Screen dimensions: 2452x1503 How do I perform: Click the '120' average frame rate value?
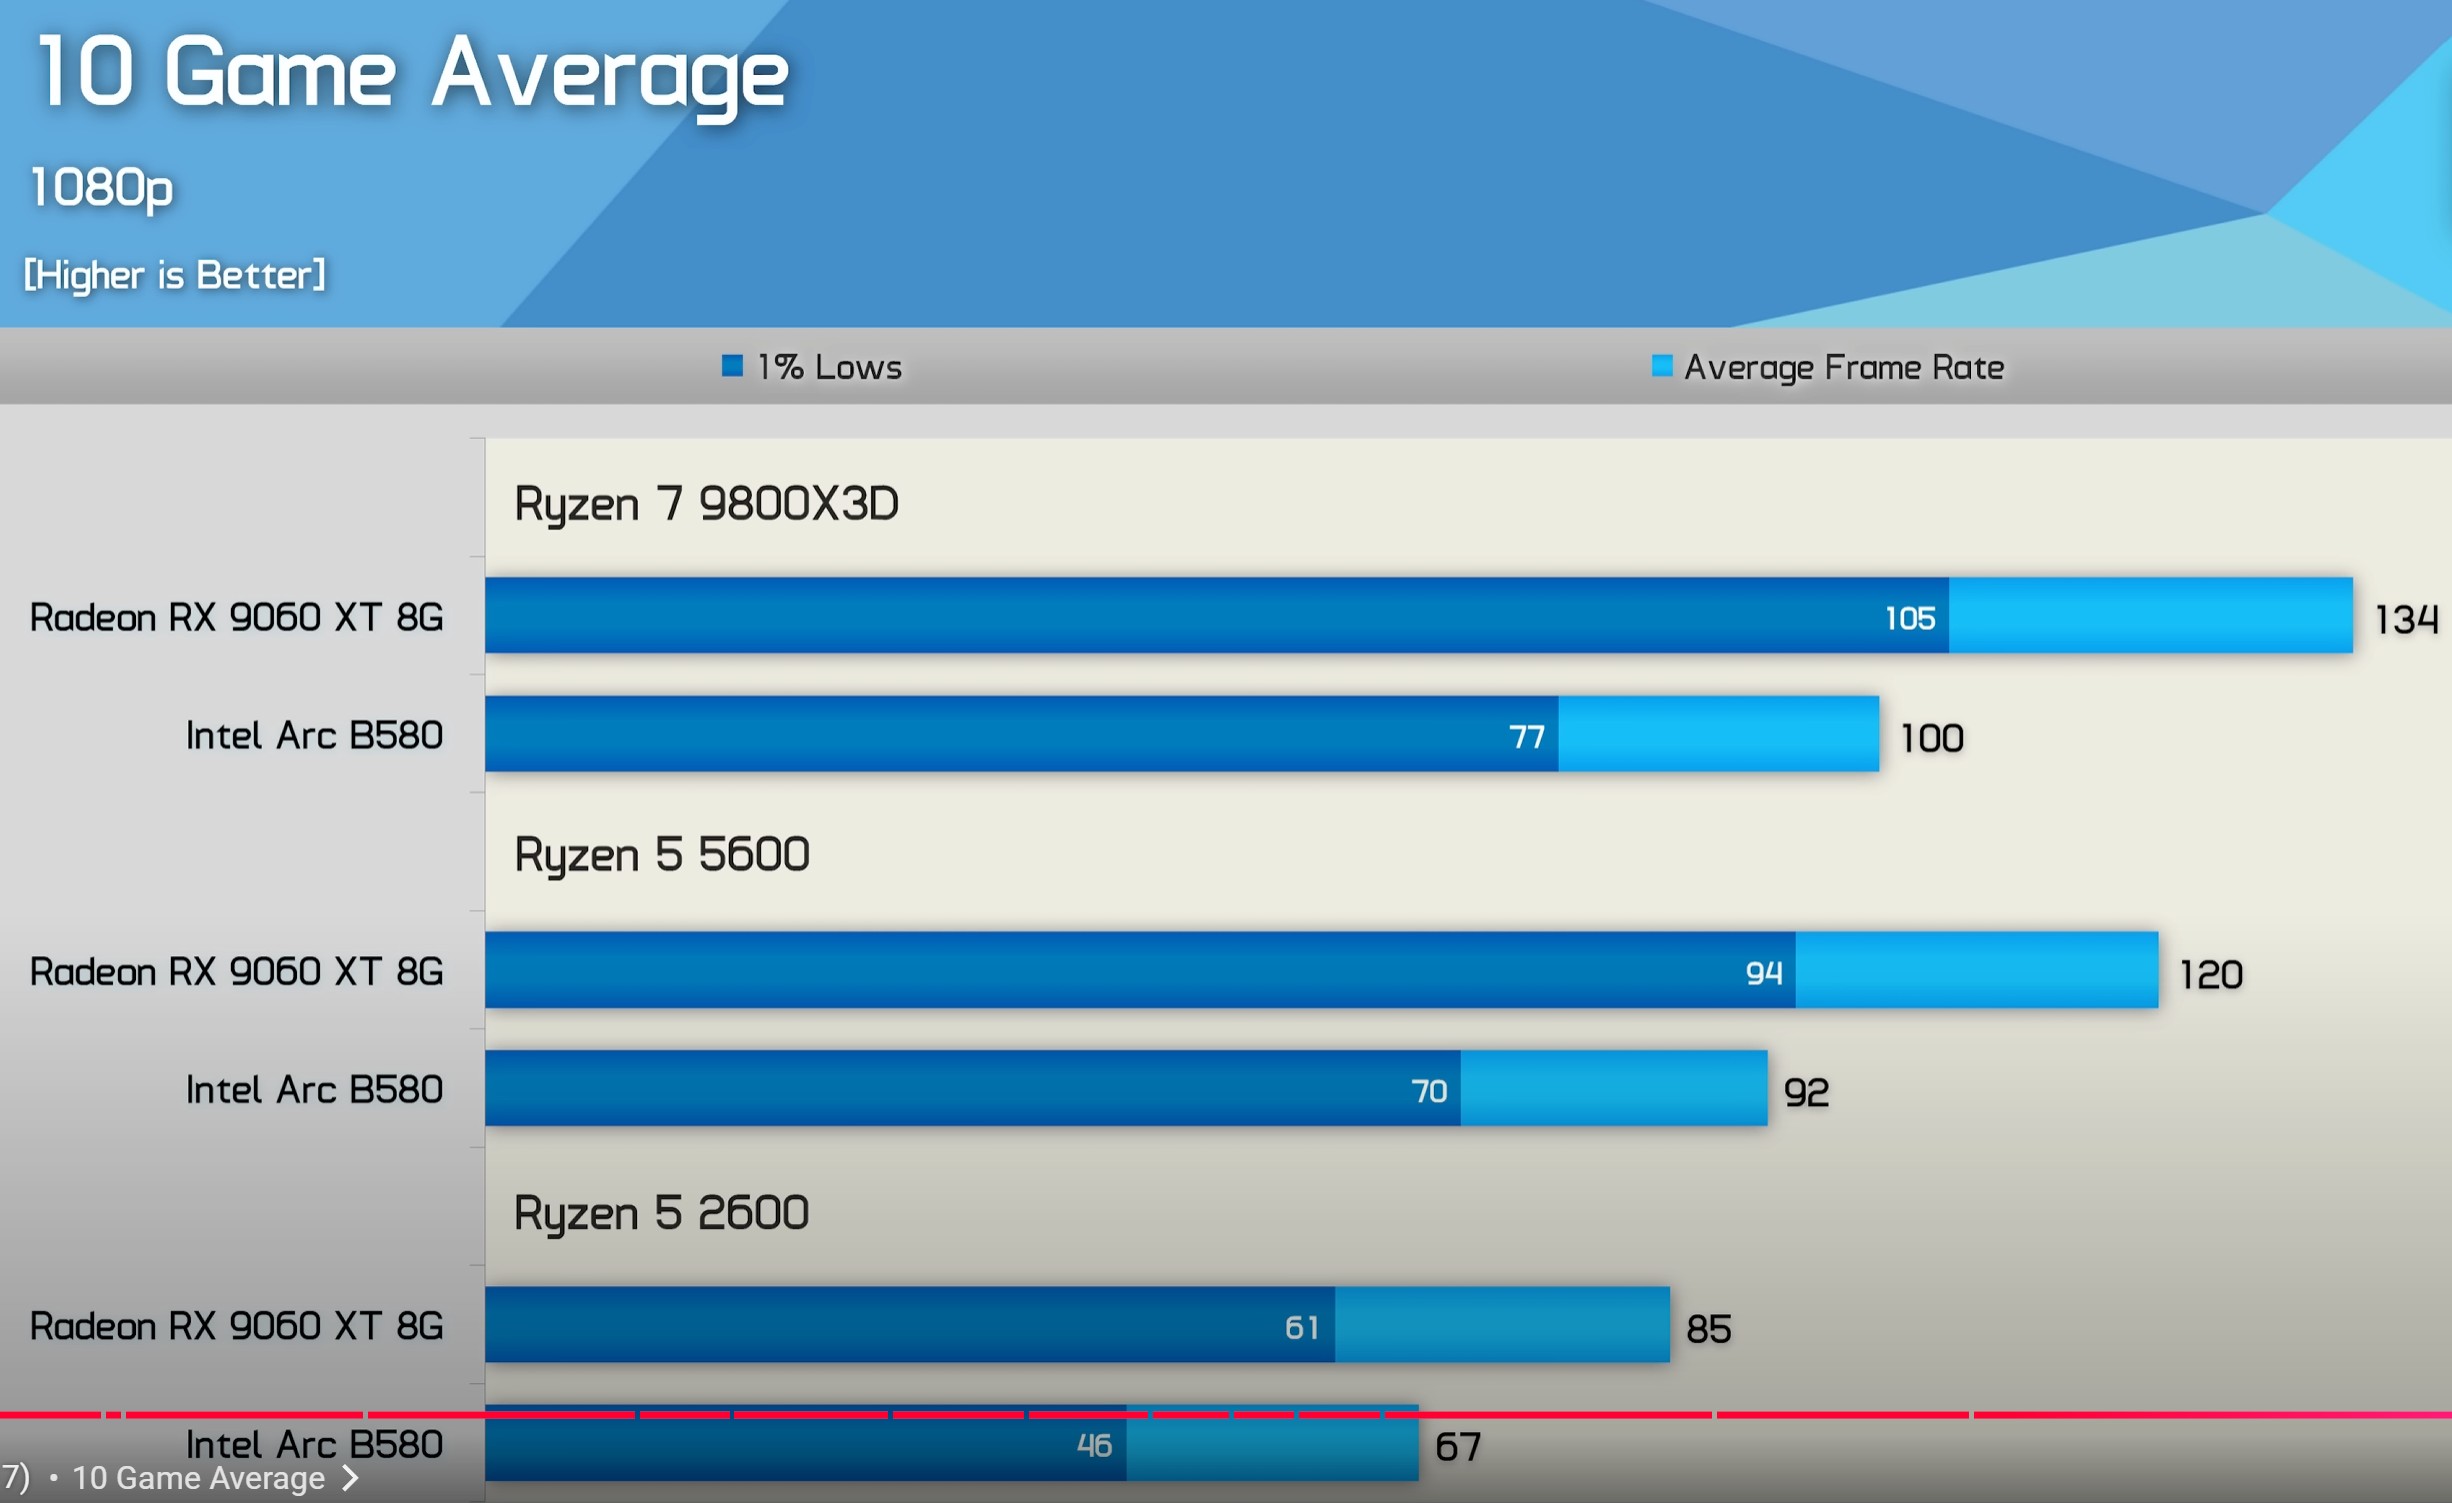2211,975
